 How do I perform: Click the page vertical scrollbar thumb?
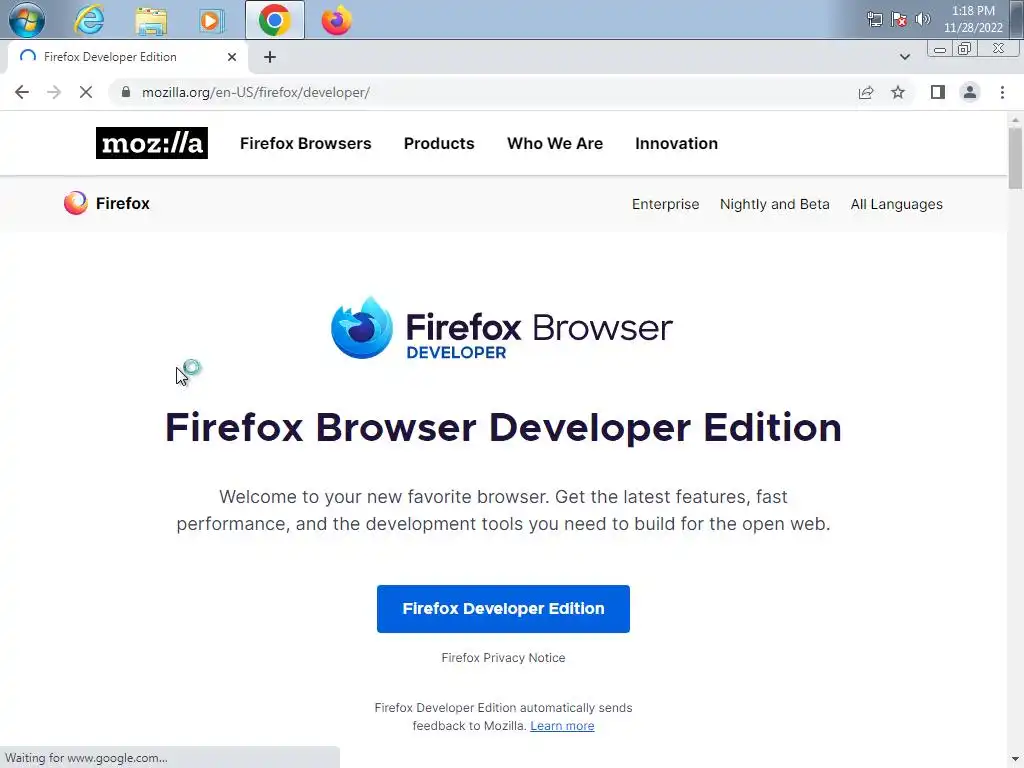1015,158
